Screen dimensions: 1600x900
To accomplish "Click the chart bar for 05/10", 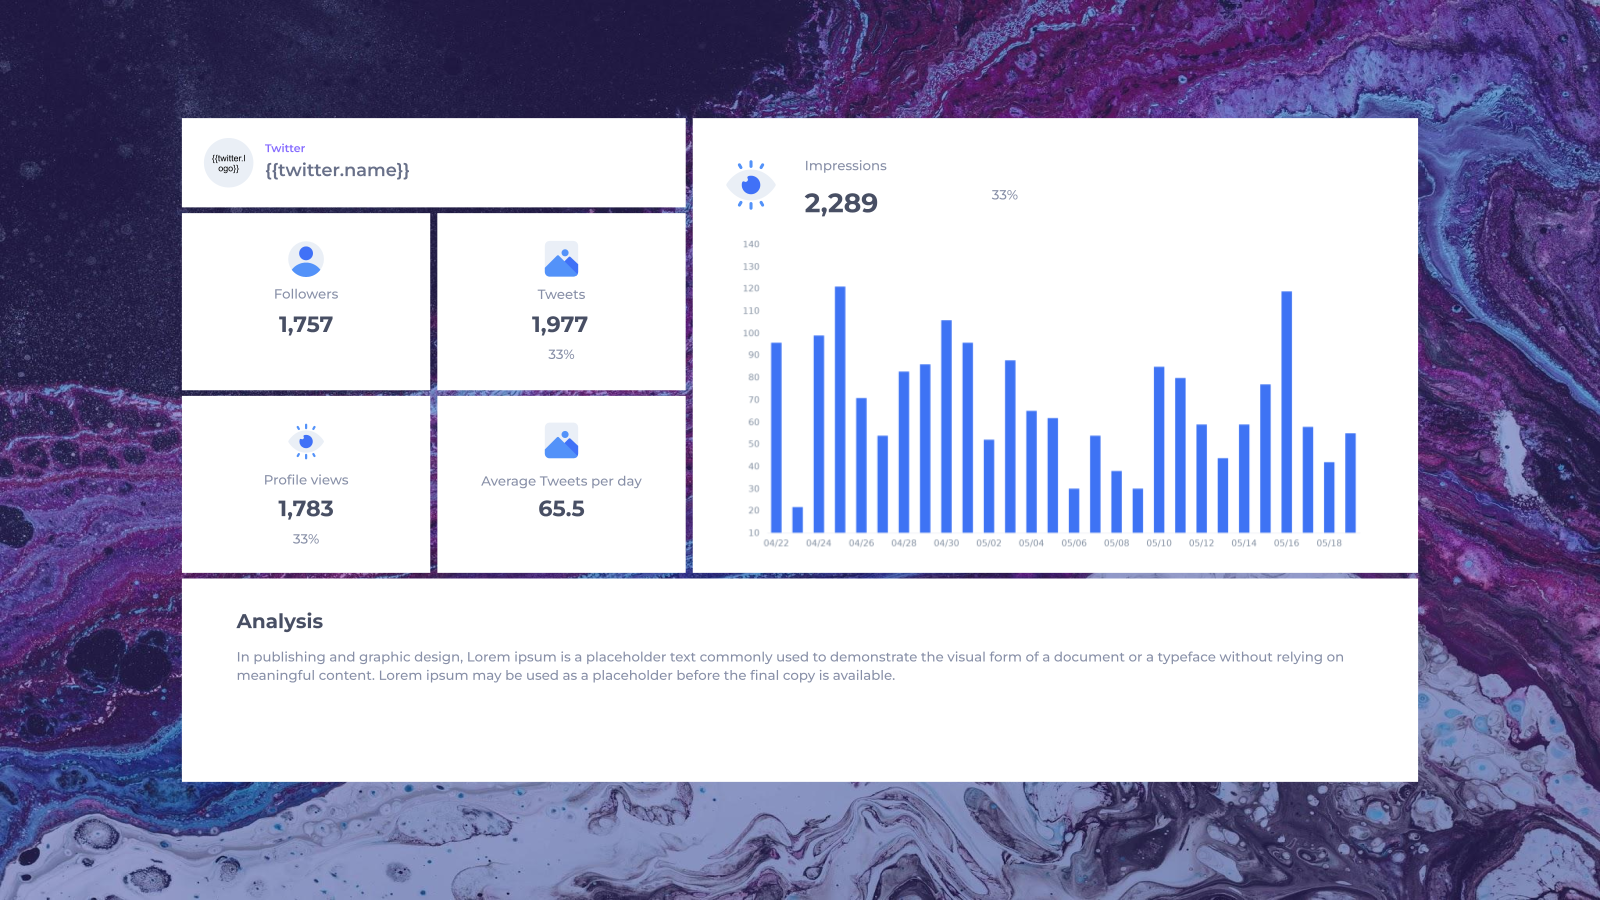I will (x=1159, y=449).
